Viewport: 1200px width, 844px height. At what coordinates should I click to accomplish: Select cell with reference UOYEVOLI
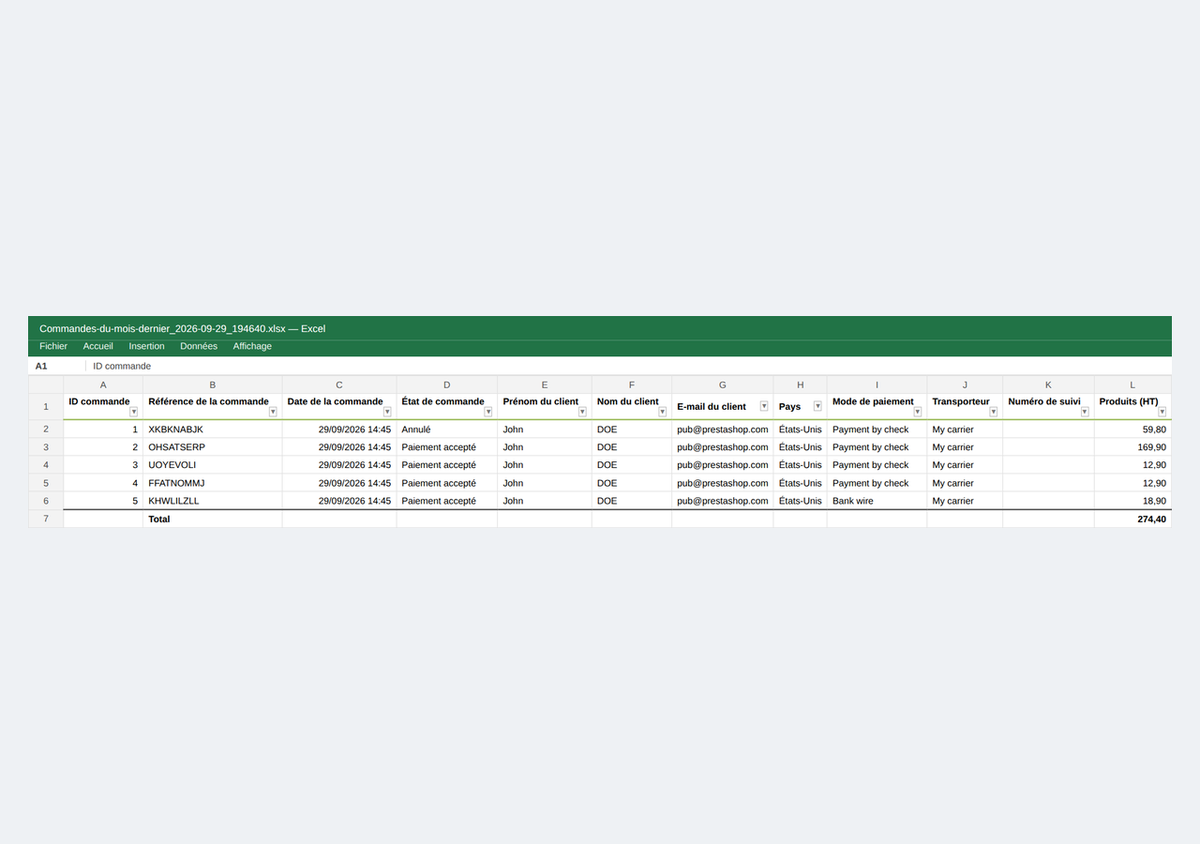pos(212,465)
